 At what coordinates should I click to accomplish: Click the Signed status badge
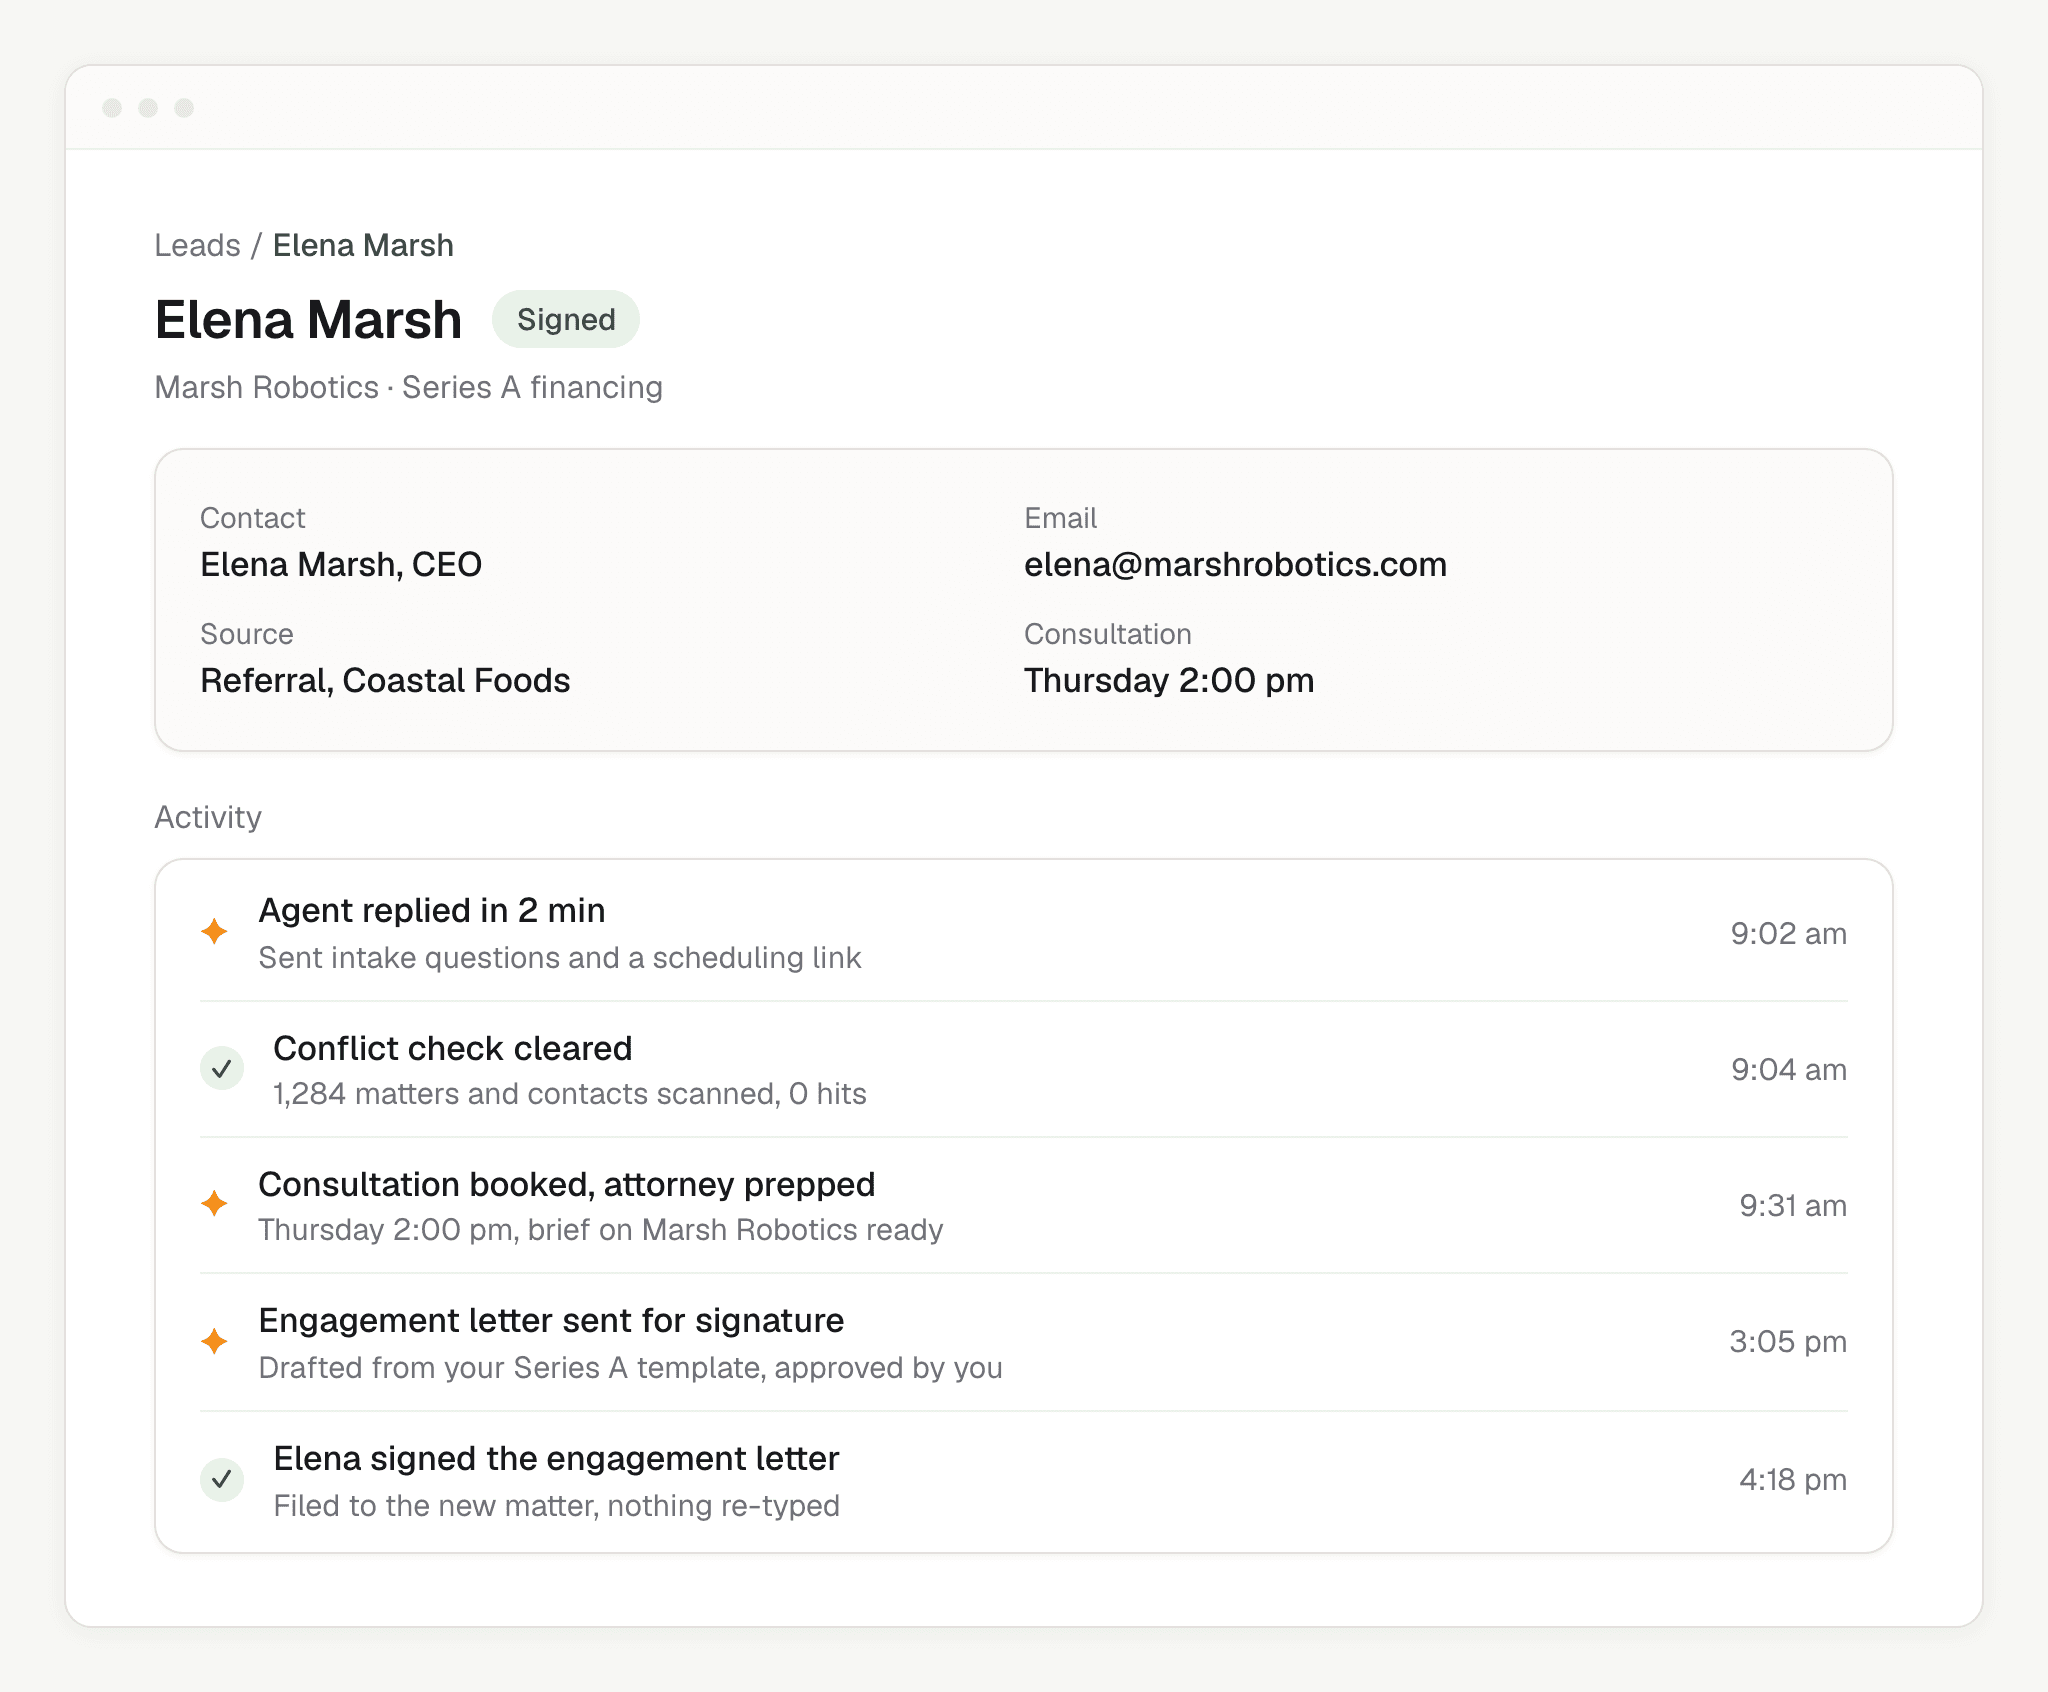click(x=566, y=319)
